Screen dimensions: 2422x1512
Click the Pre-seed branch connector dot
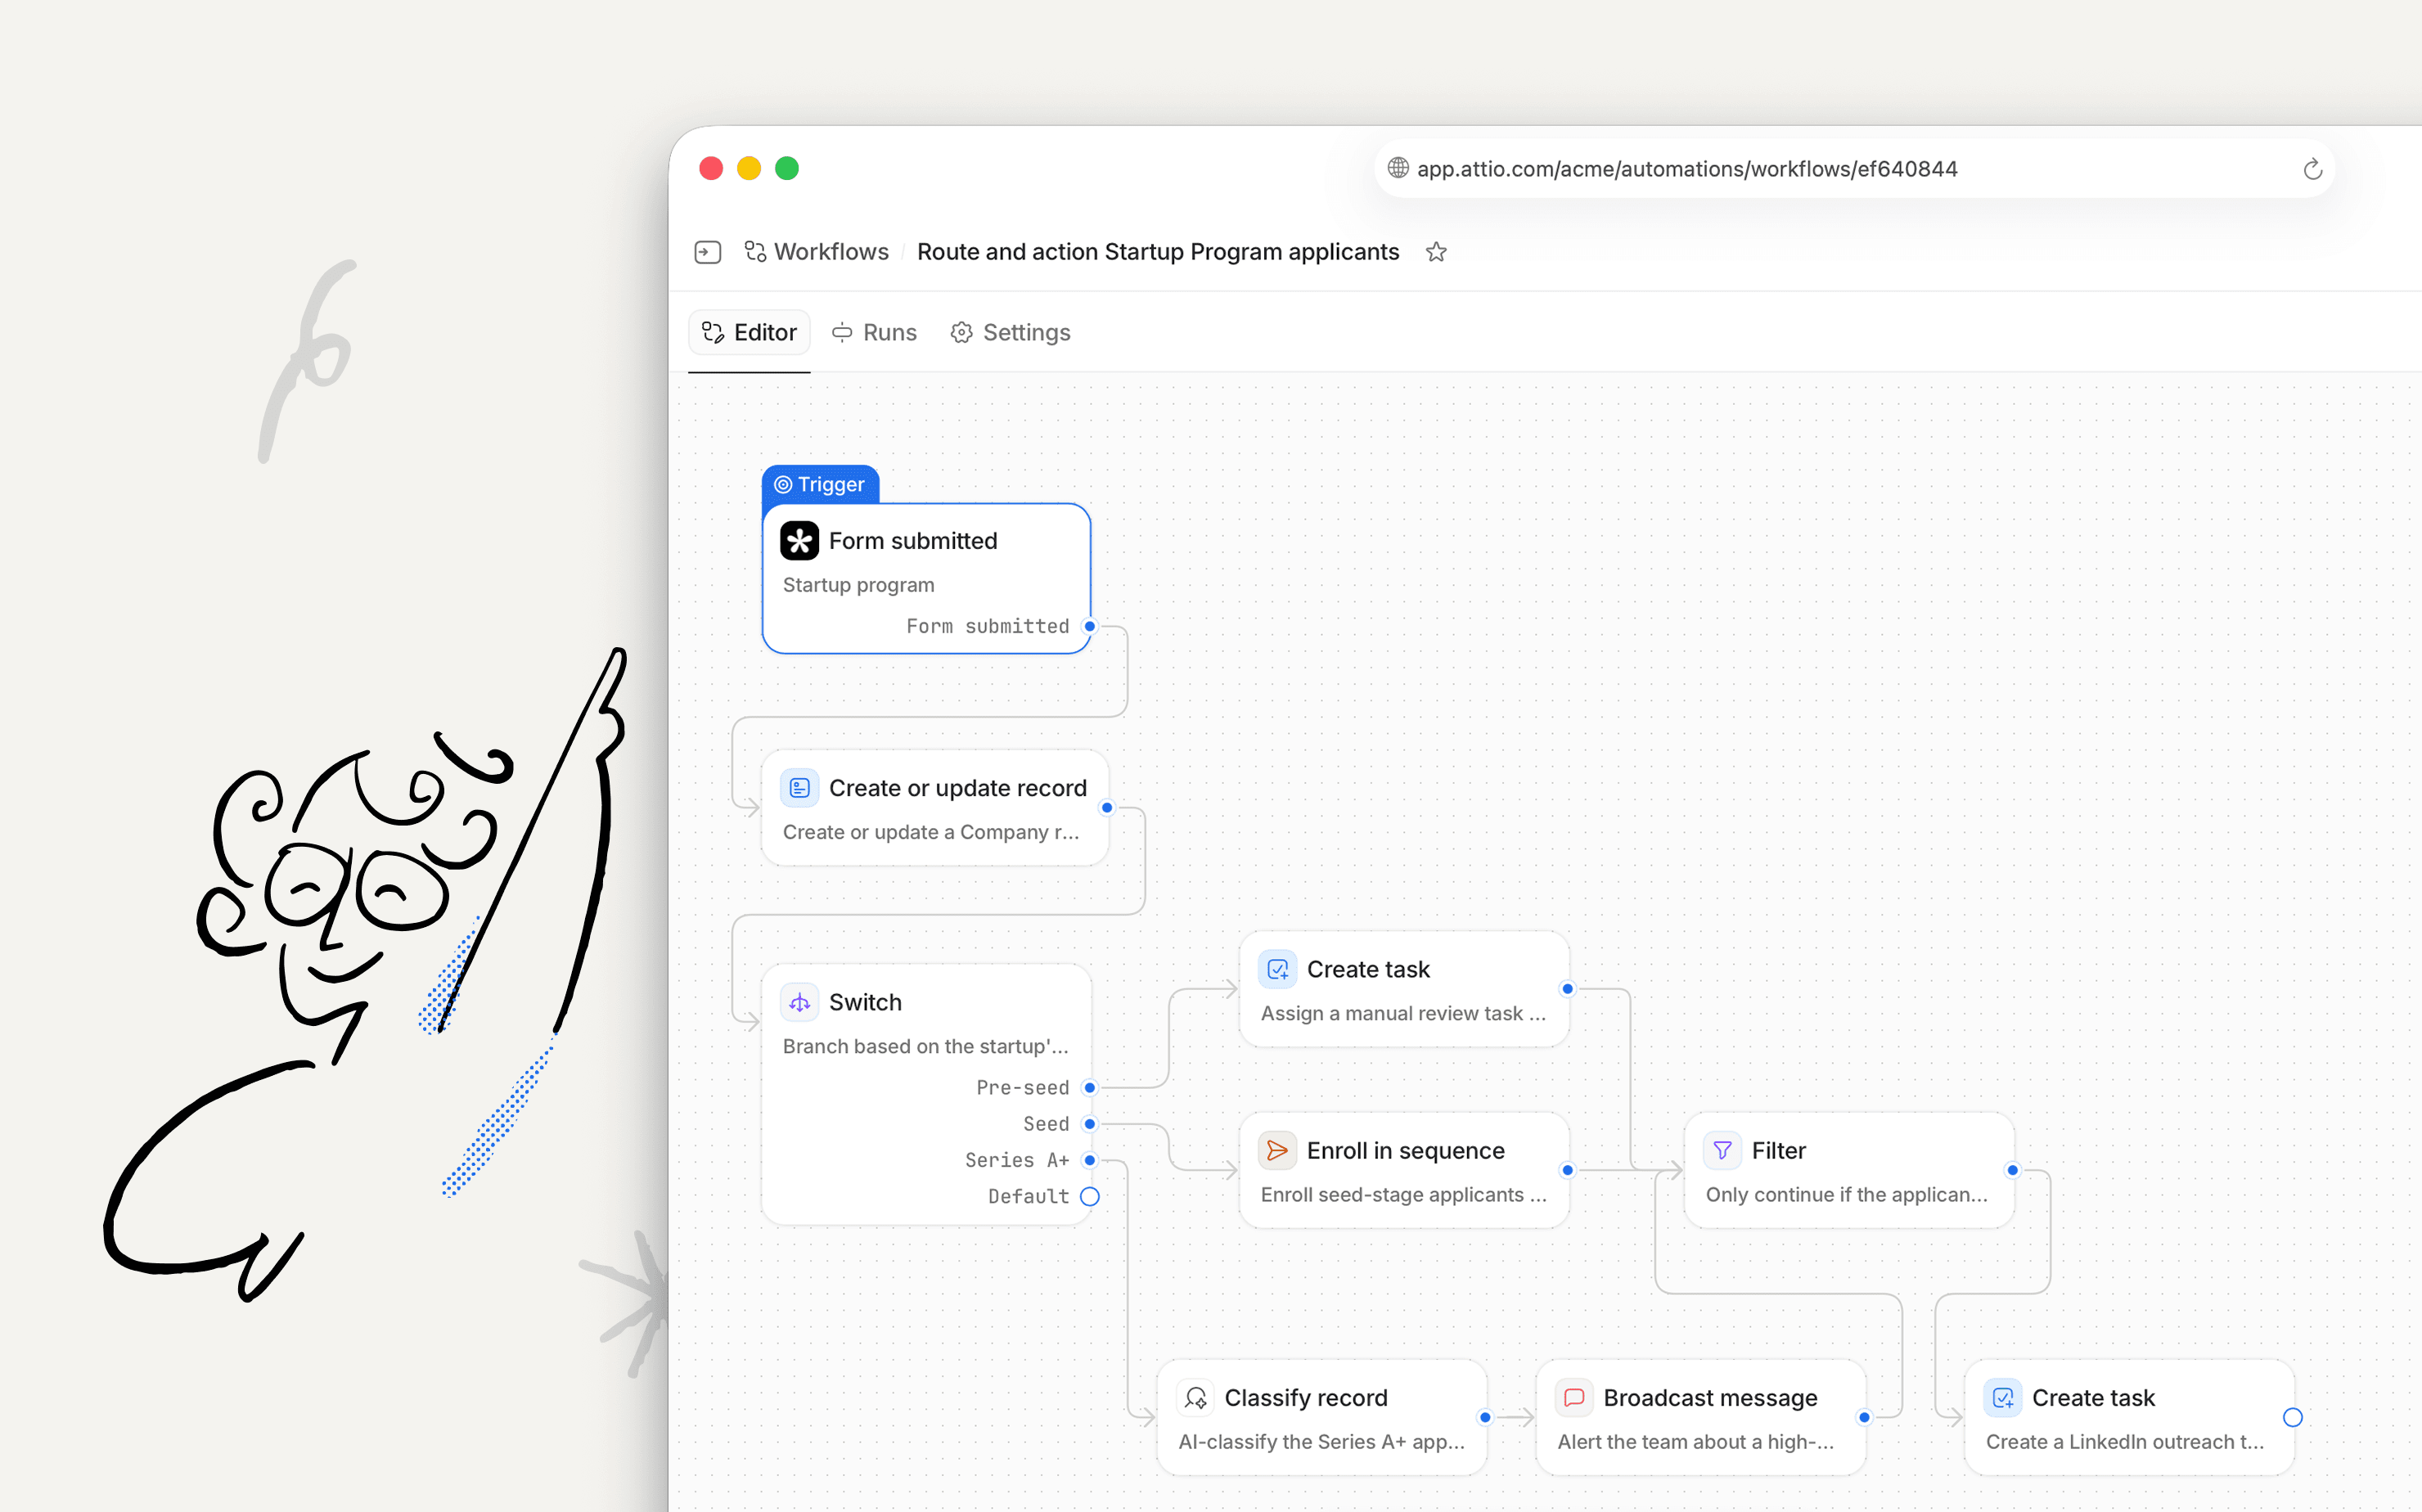1090,1088
